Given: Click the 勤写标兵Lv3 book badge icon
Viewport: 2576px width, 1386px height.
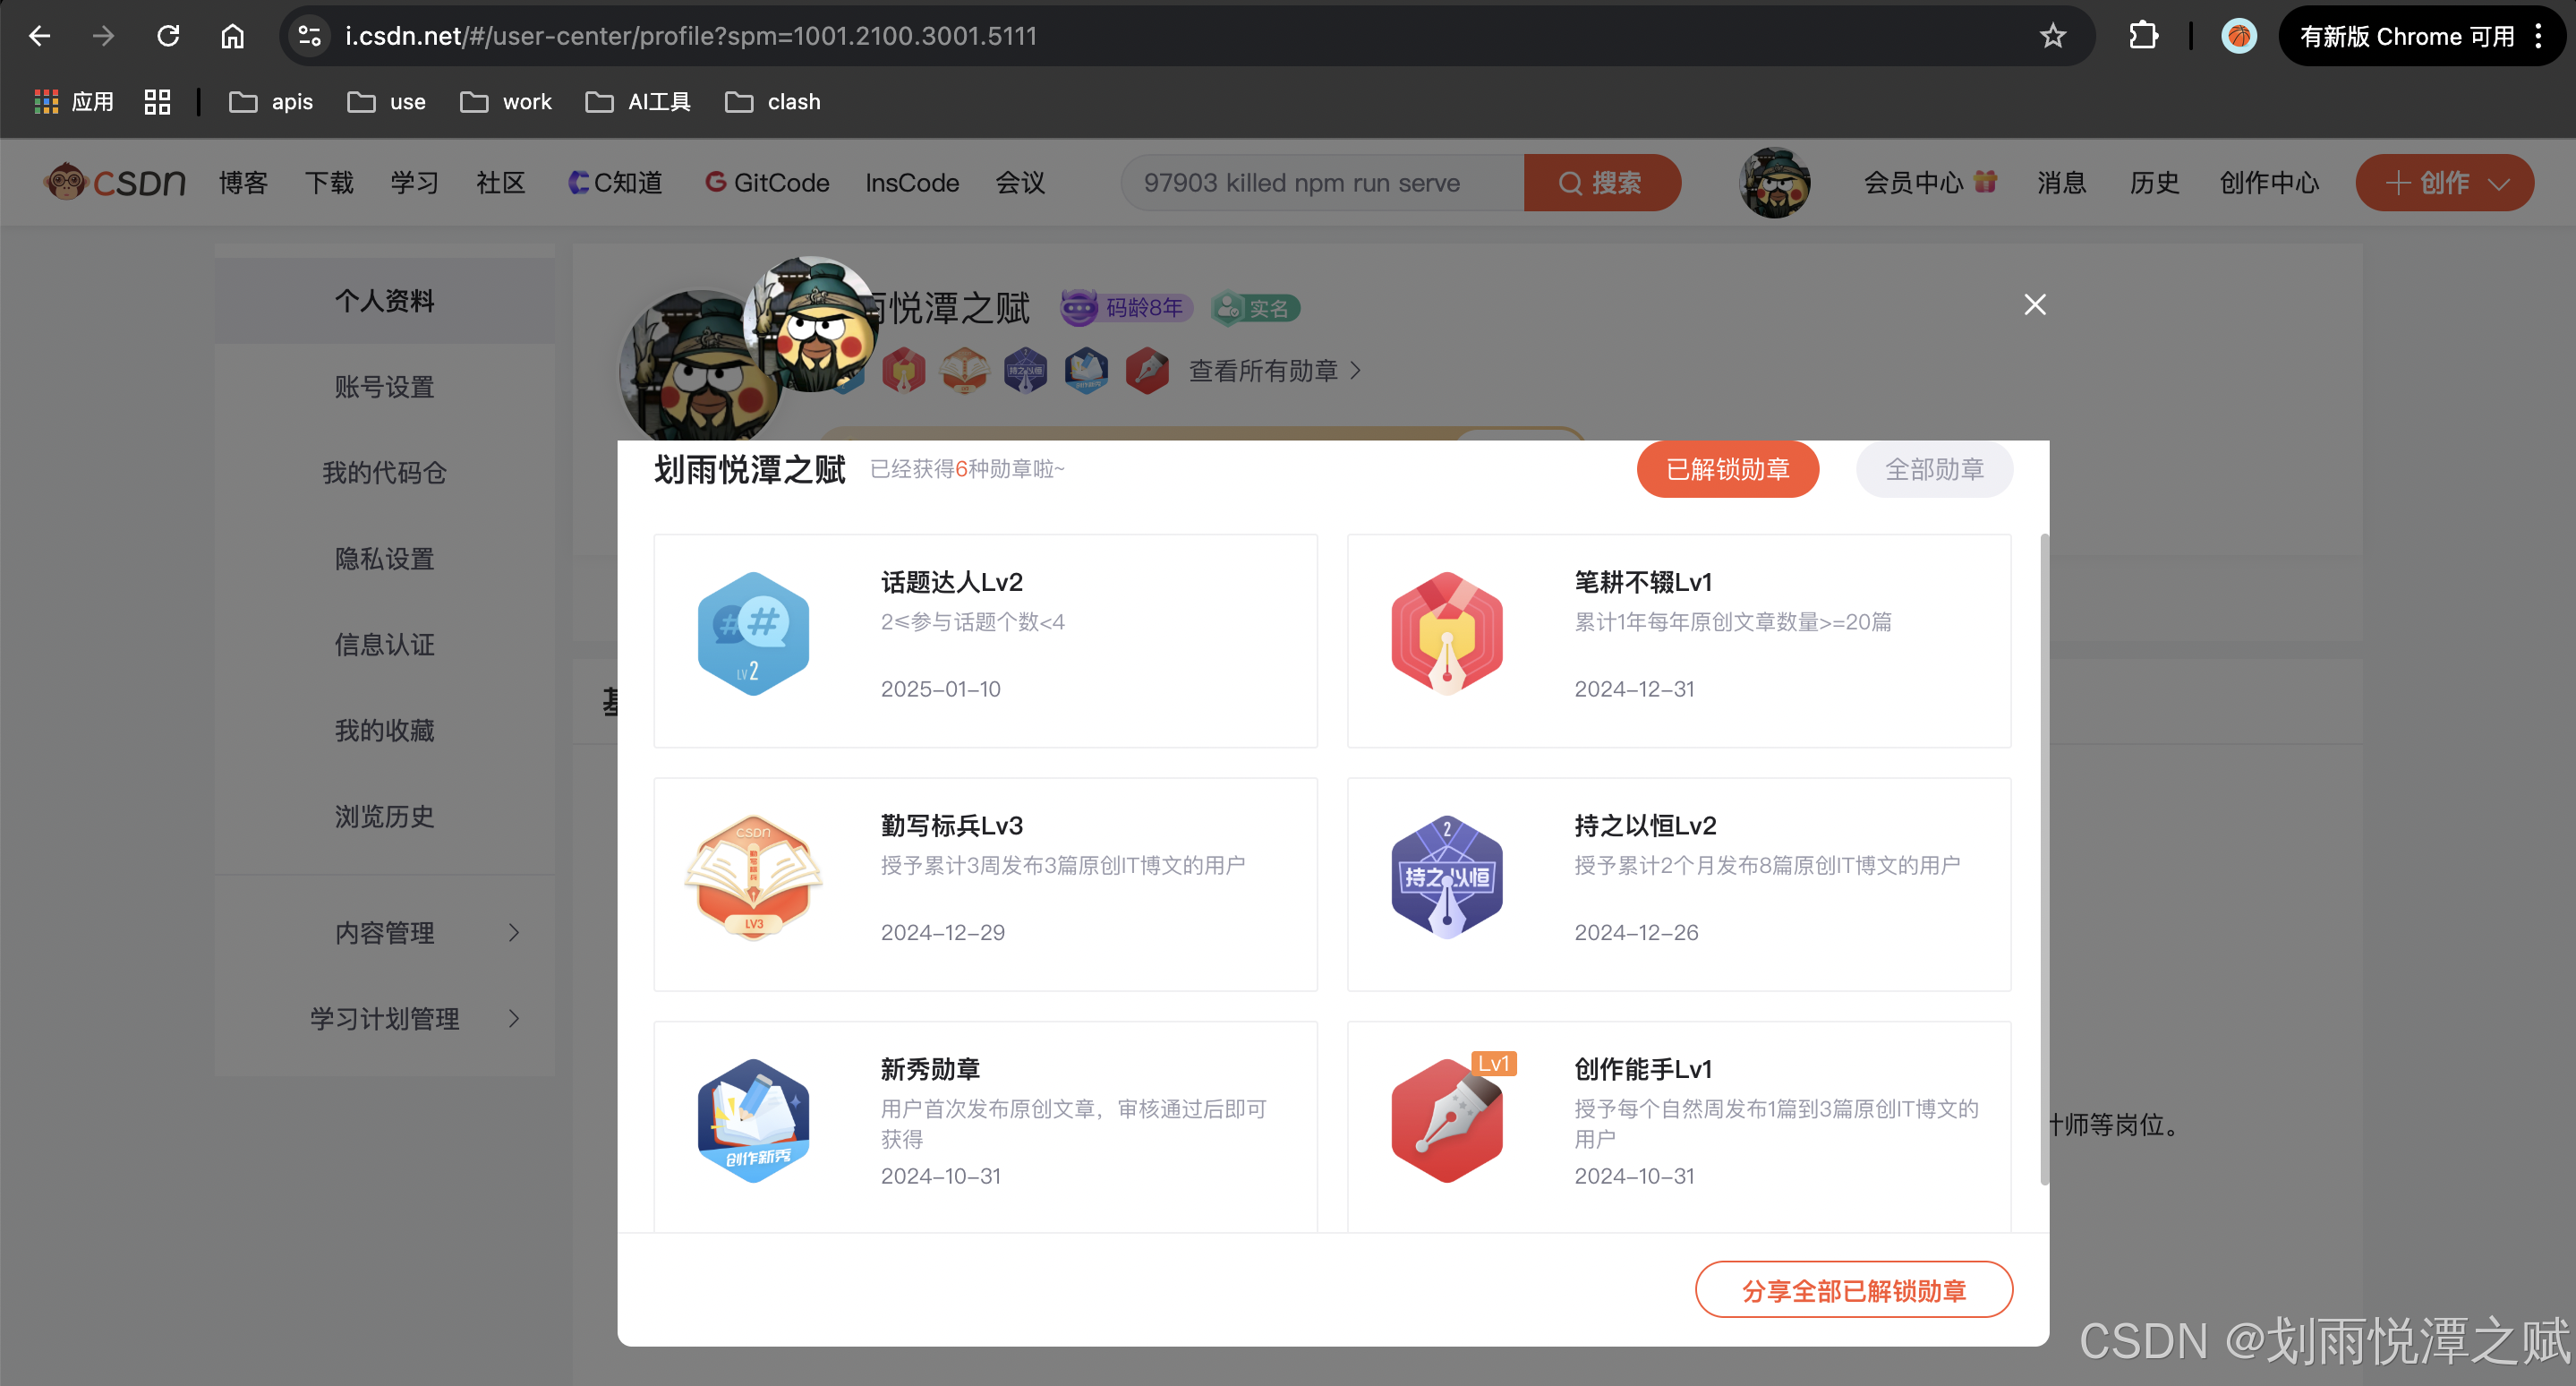Looking at the screenshot, I should tap(752, 877).
